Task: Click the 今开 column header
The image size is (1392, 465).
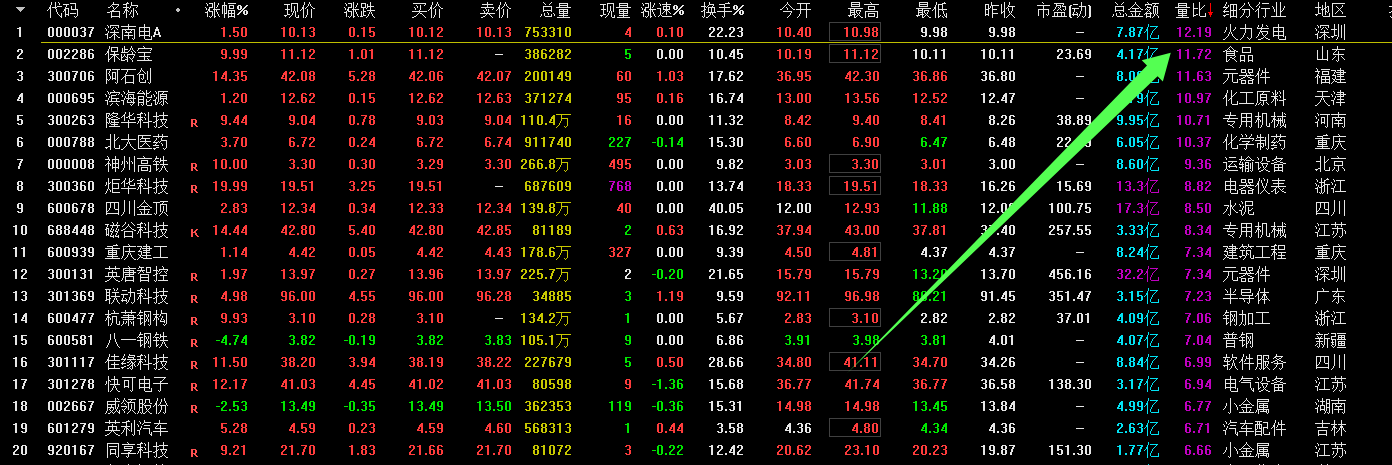Action: click(796, 11)
